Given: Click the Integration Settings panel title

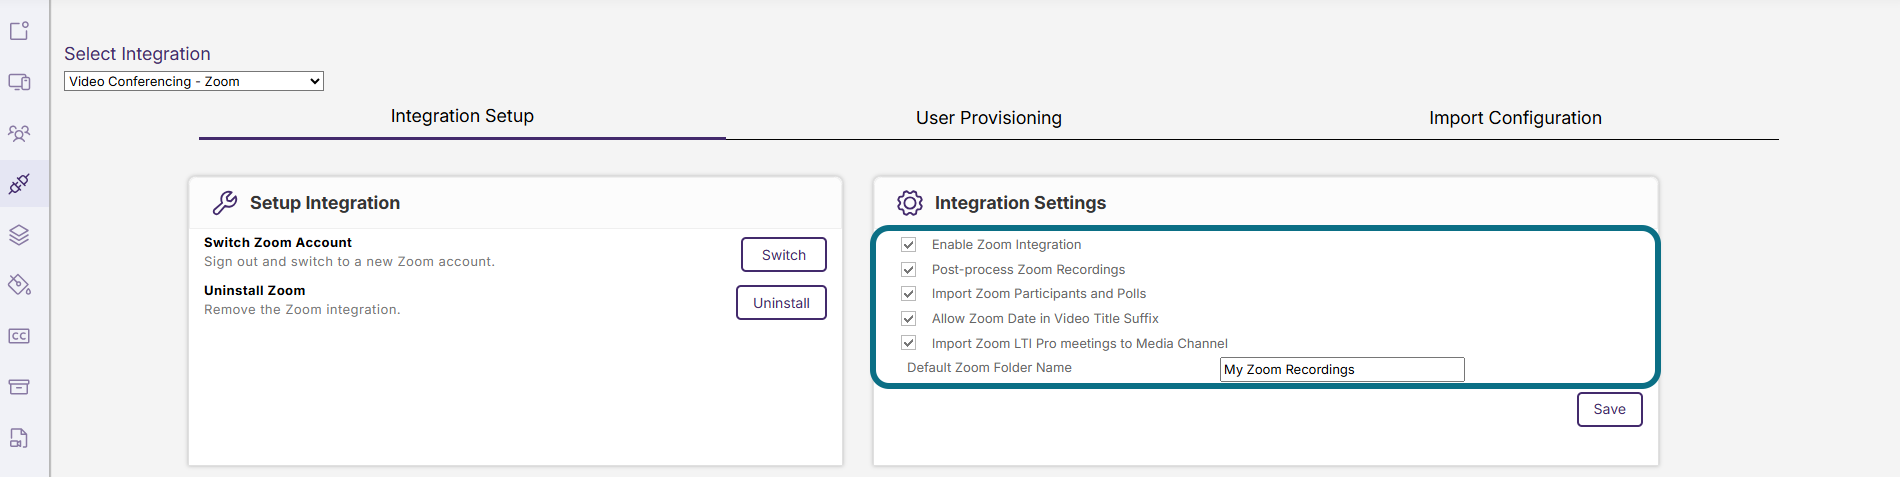Looking at the screenshot, I should [x=1020, y=203].
